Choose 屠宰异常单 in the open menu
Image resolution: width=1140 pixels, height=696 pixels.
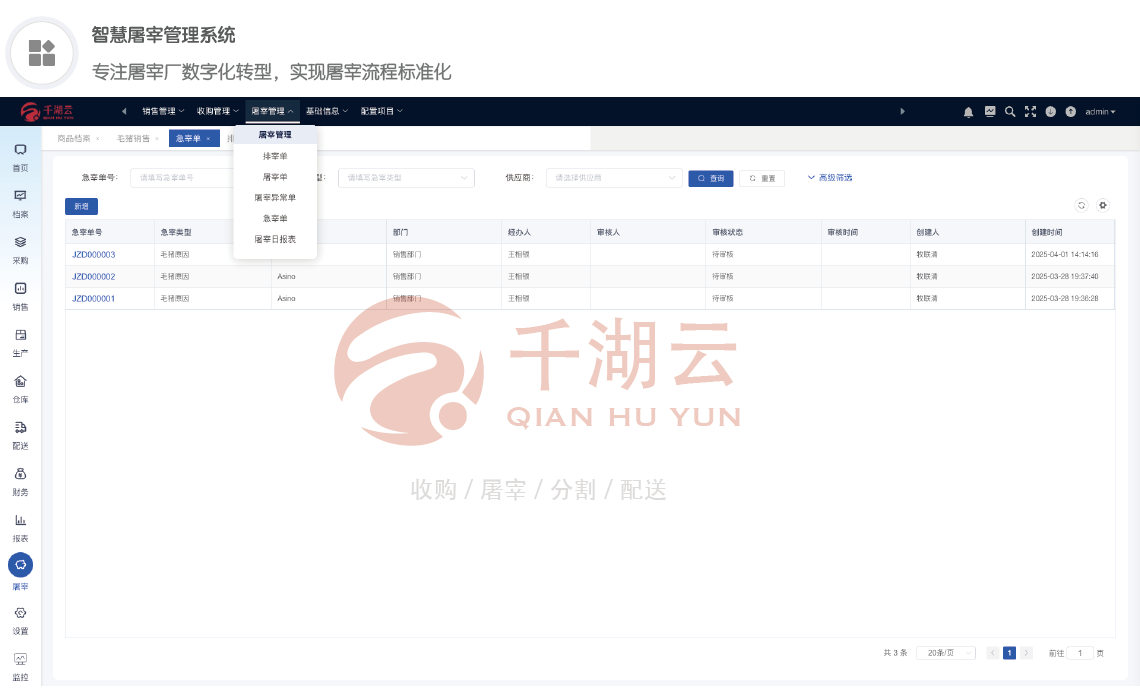click(275, 198)
